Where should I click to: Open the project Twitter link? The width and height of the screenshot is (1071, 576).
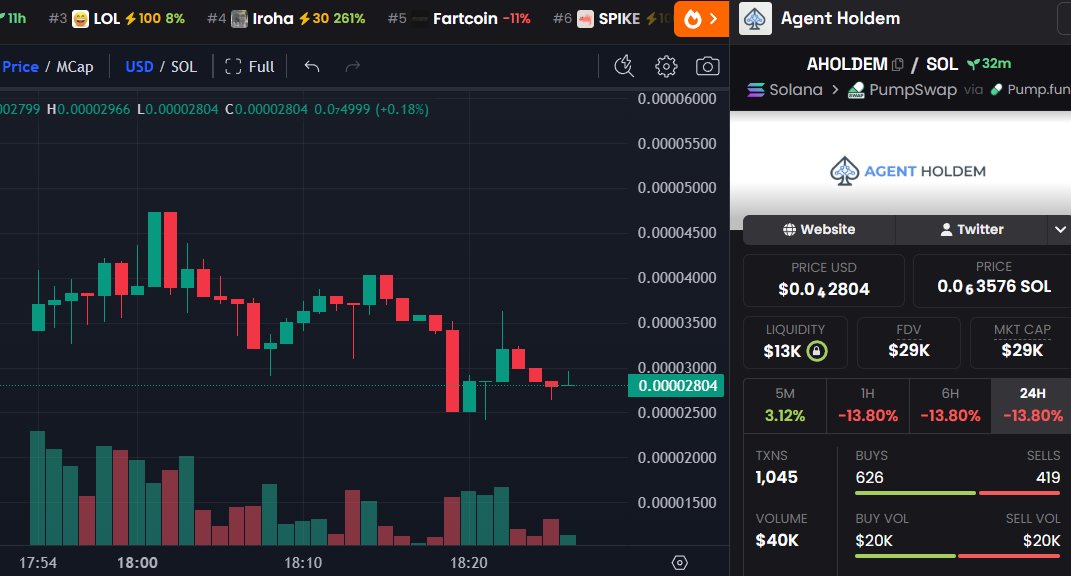click(971, 230)
